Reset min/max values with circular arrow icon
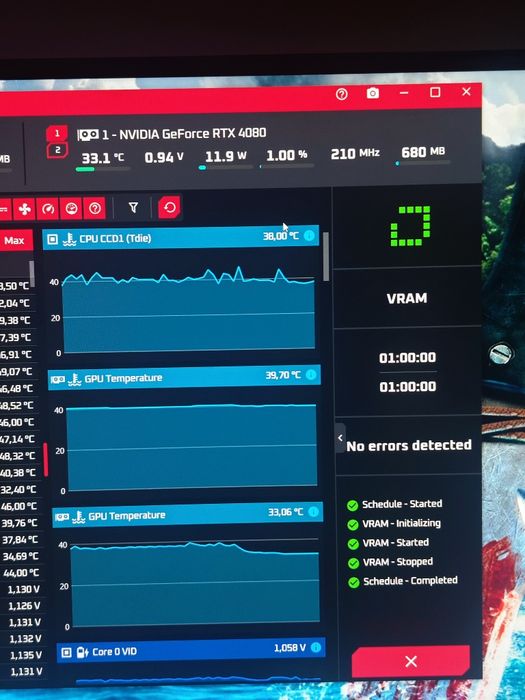The image size is (525, 700). pyautogui.click(x=169, y=207)
